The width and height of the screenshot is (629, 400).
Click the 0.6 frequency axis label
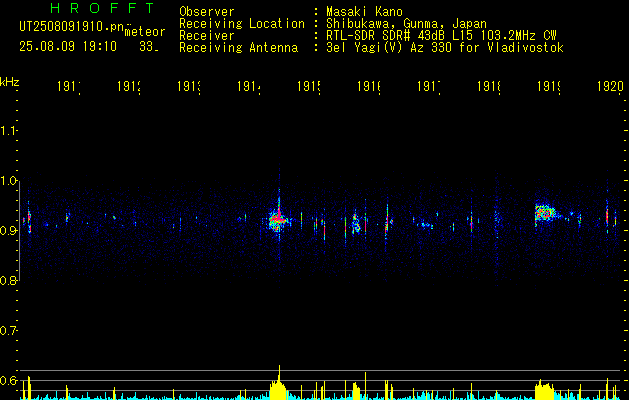(x=8, y=380)
